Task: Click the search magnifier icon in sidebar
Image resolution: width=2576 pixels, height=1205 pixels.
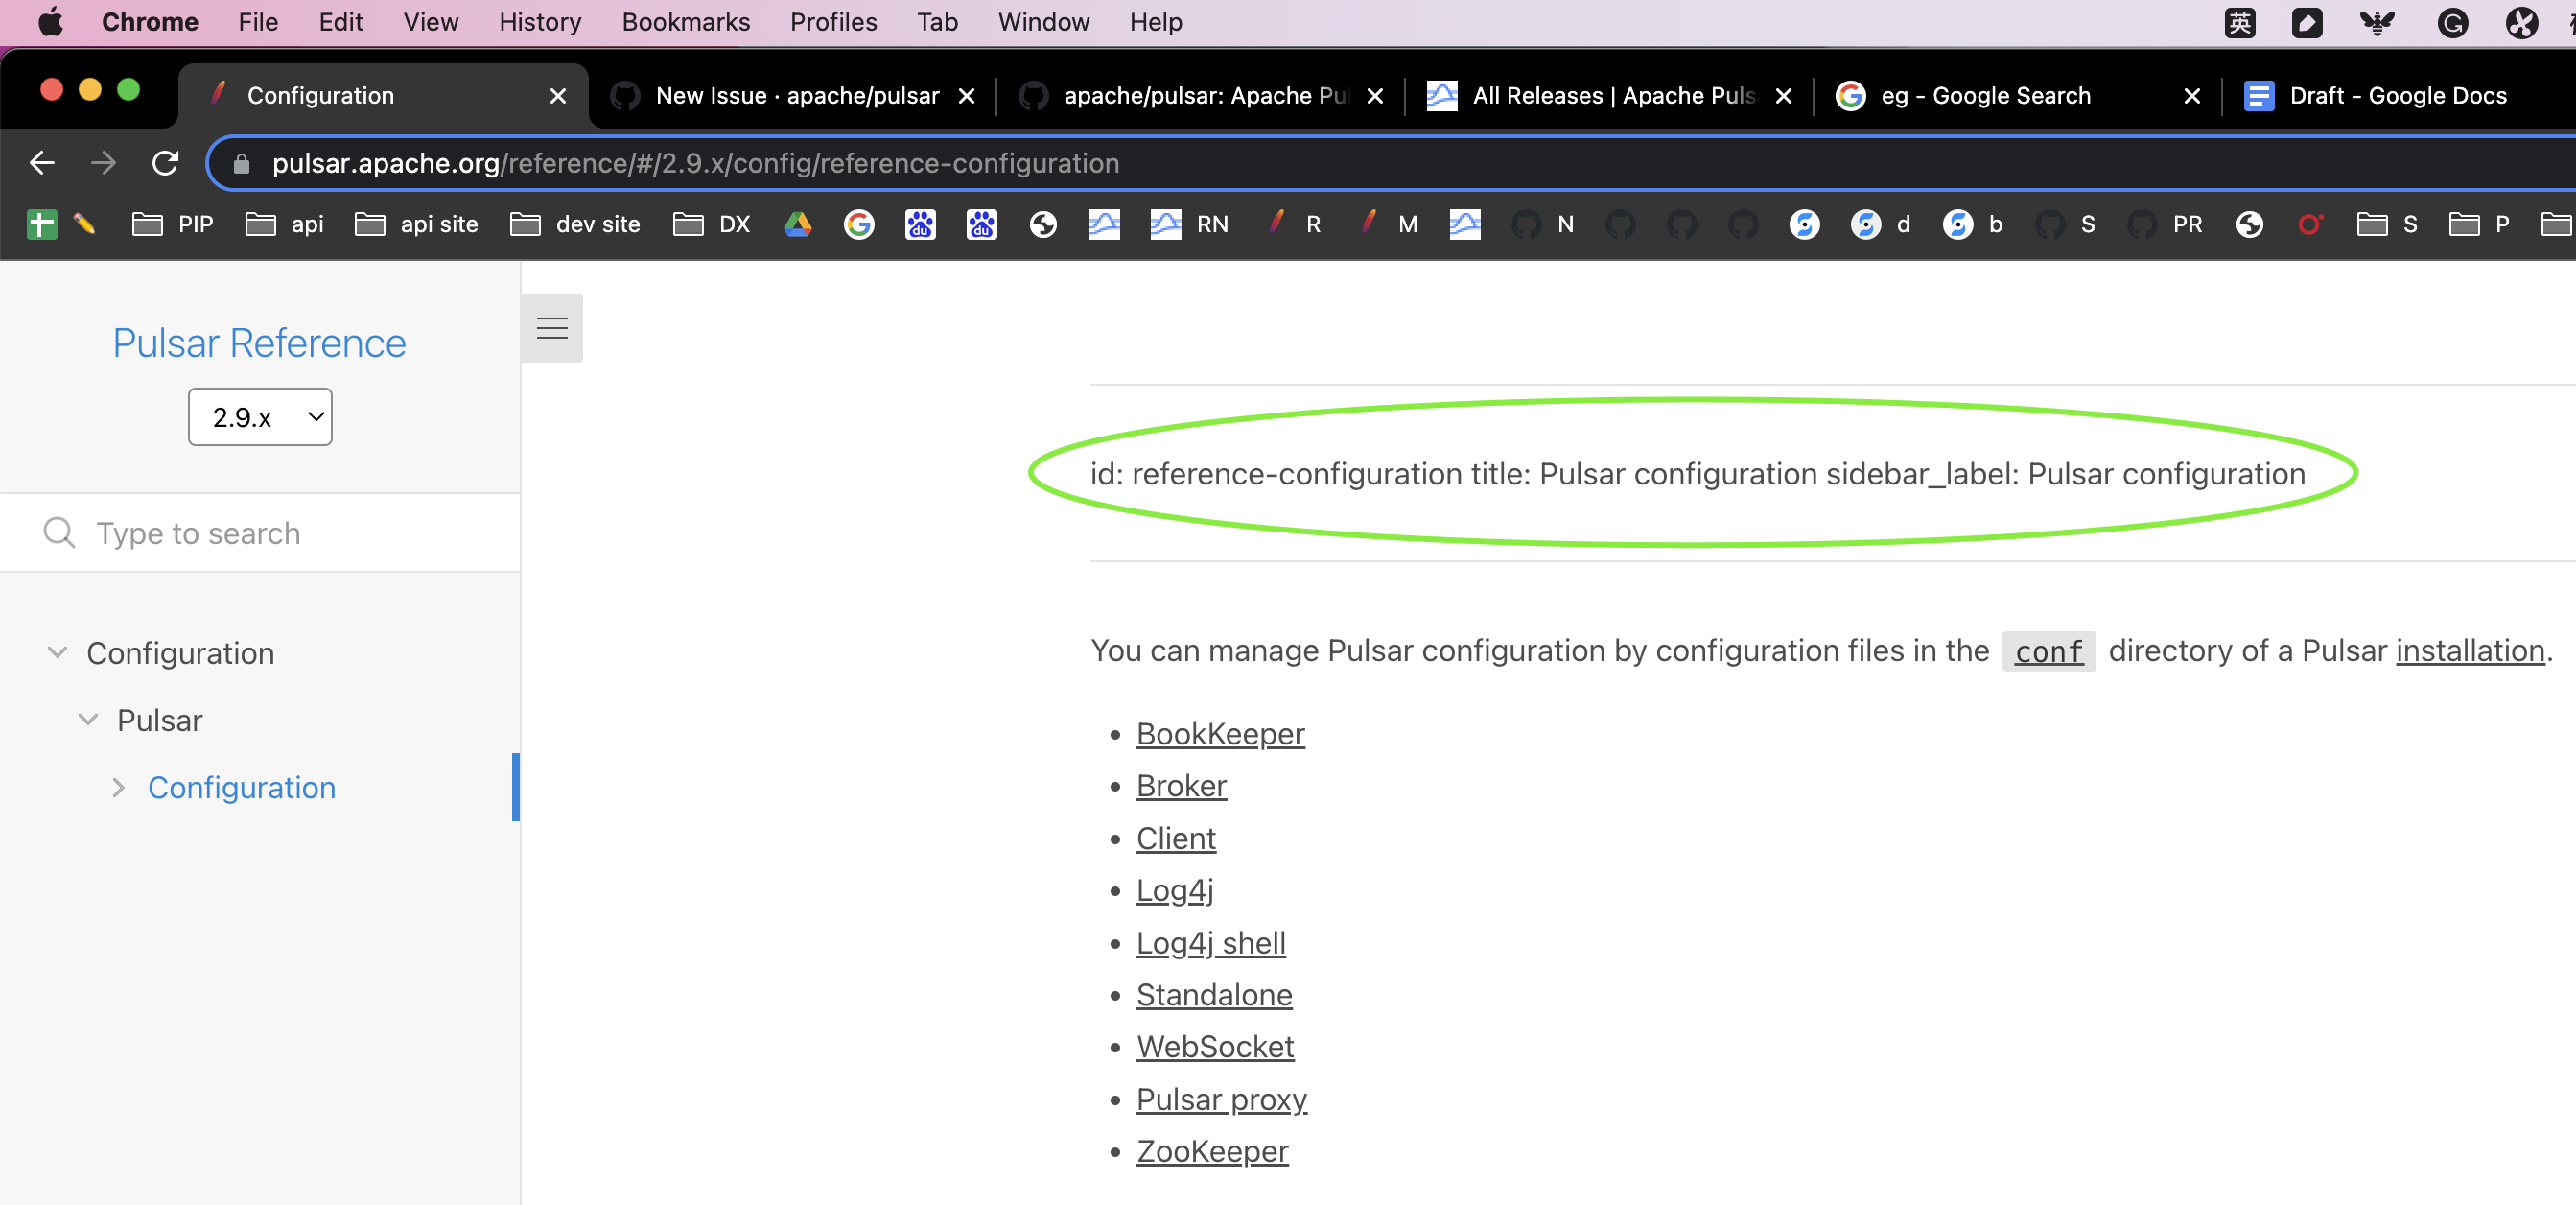Action: 59,532
